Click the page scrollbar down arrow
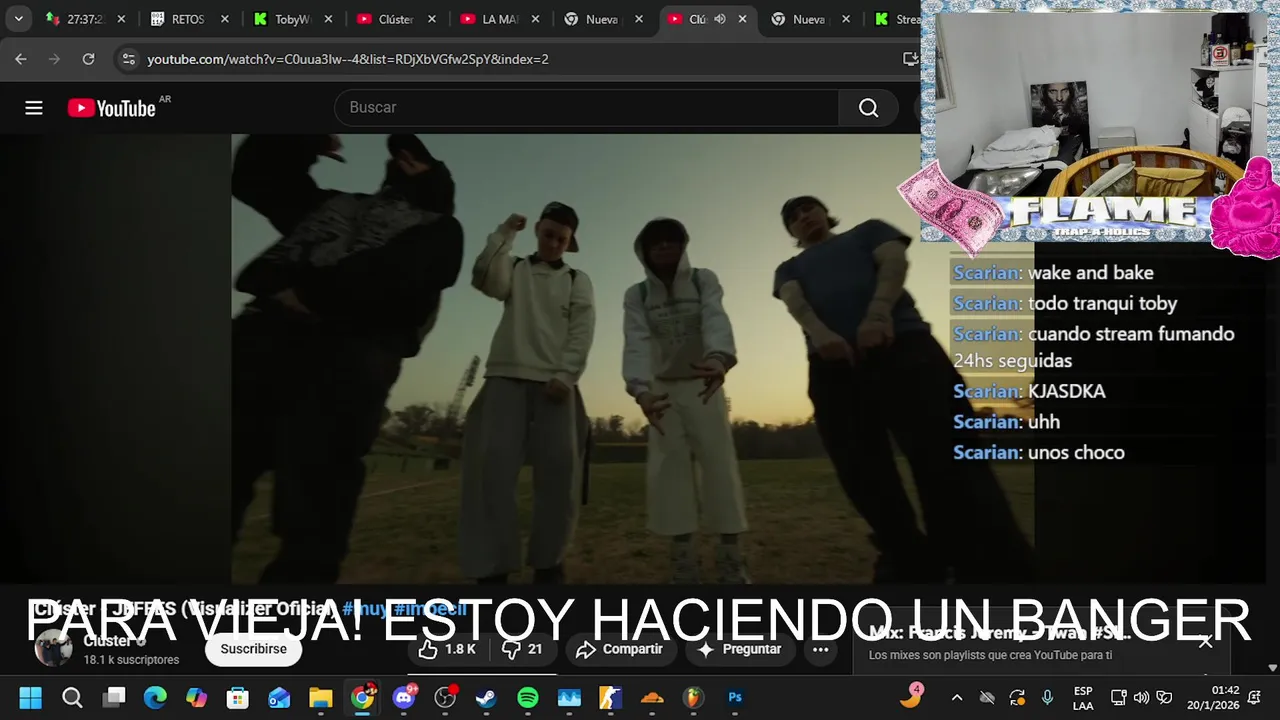This screenshot has width=1280, height=720. pyautogui.click(x=1272, y=667)
